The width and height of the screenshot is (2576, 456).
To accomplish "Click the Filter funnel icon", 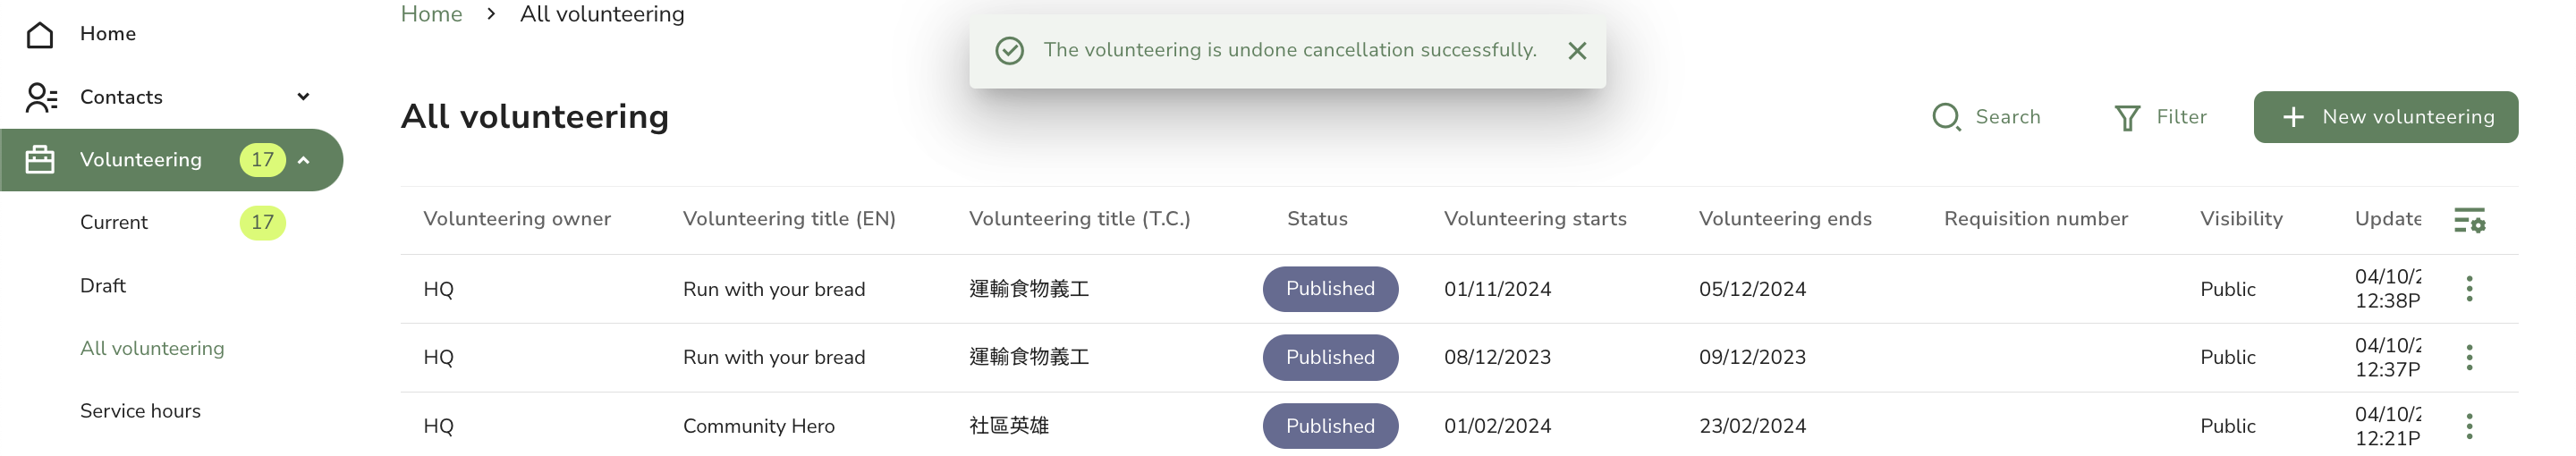I will (x=2127, y=118).
